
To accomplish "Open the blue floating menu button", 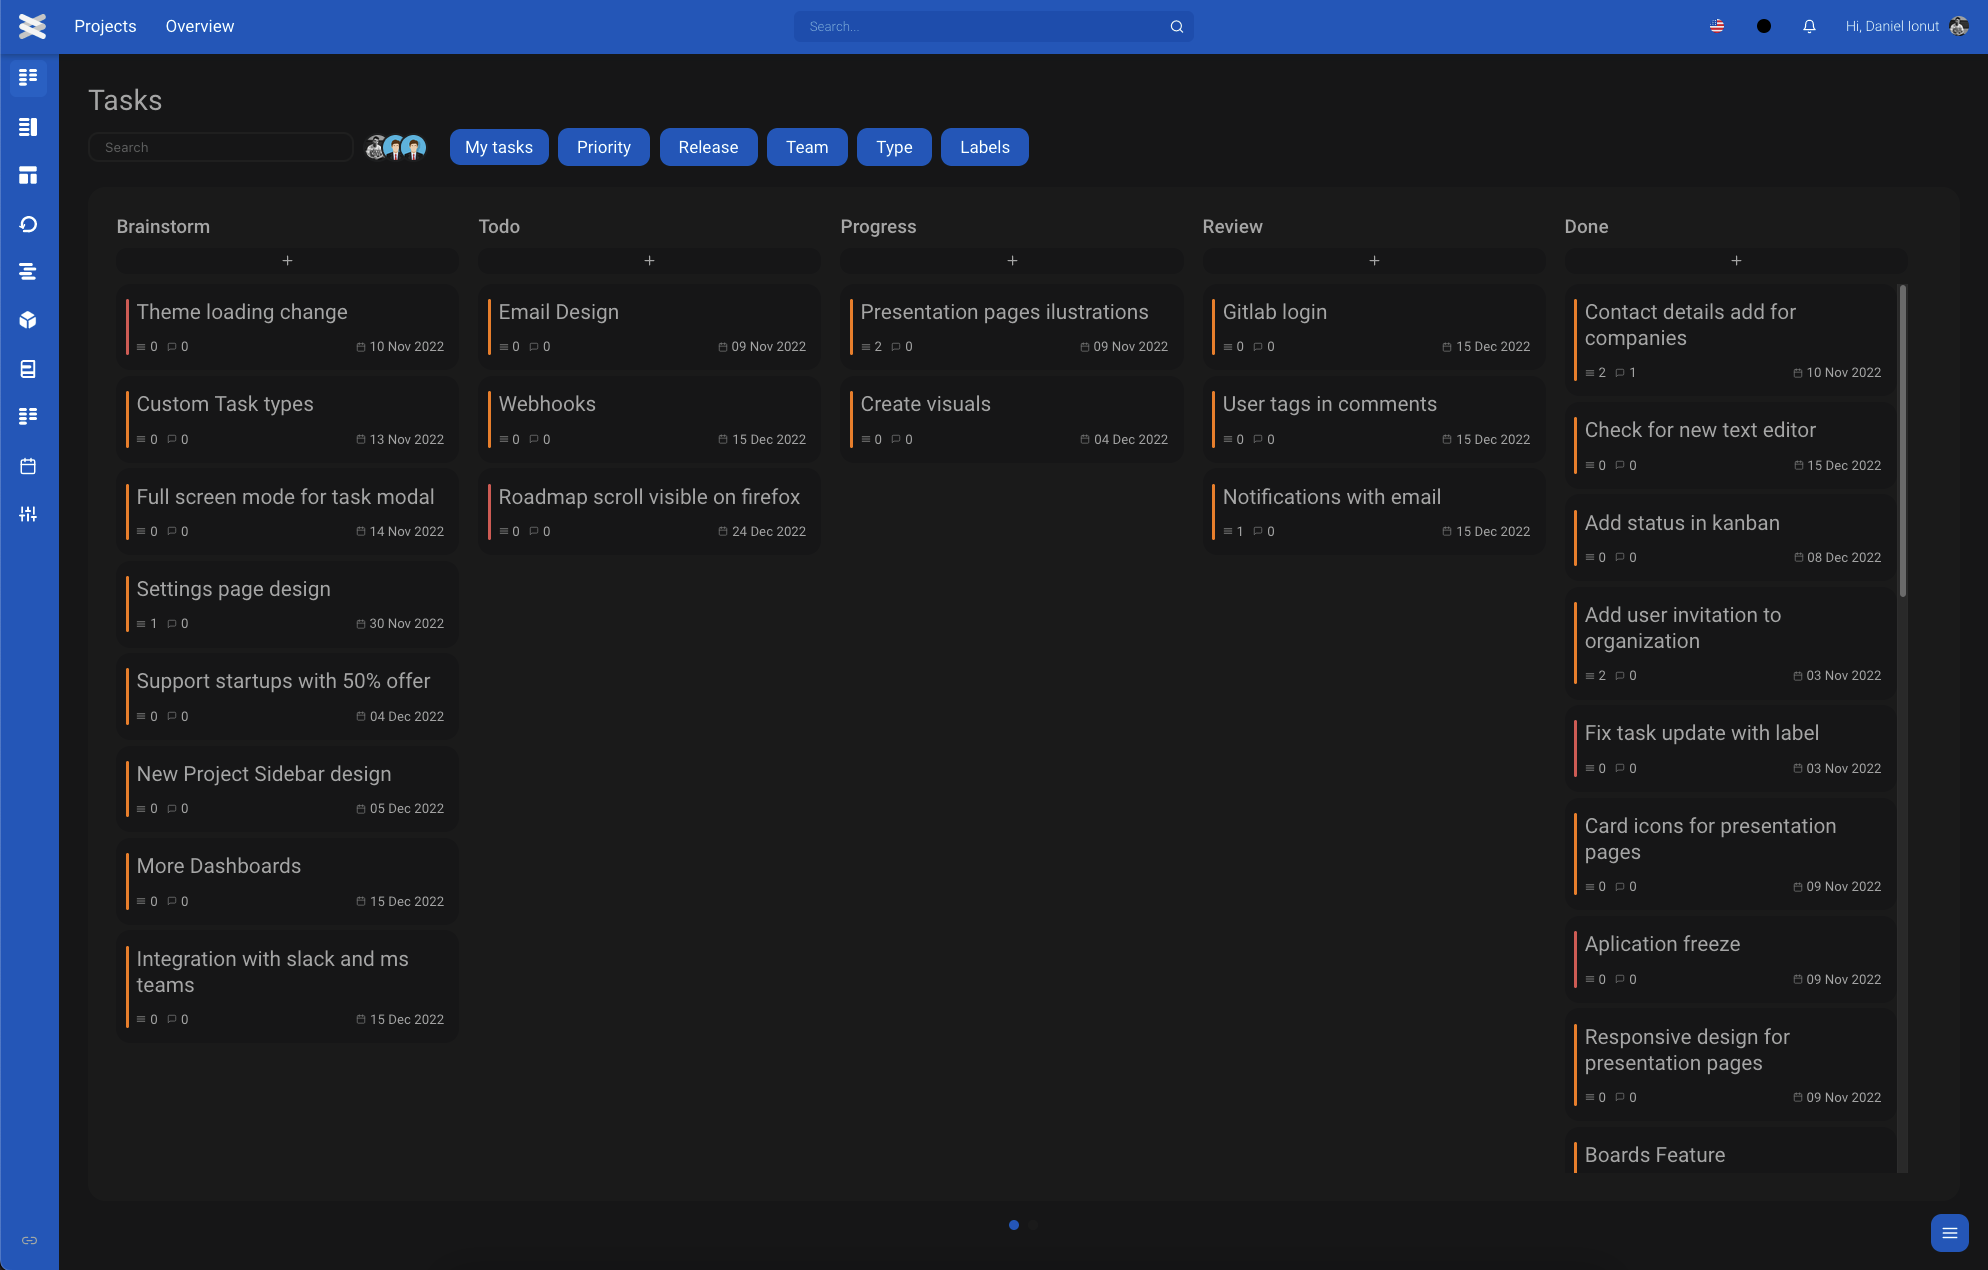I will click(x=1949, y=1233).
